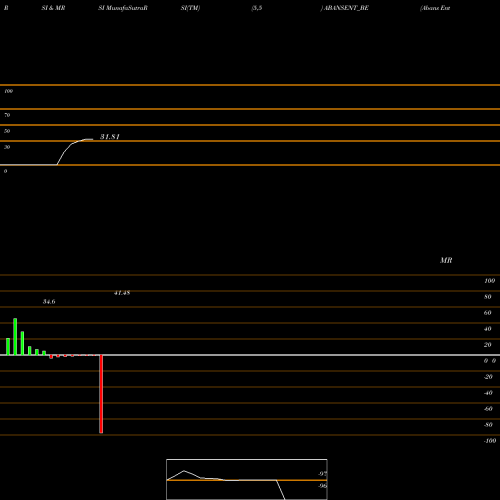Click the 31.81 RSI value label

[110, 137]
